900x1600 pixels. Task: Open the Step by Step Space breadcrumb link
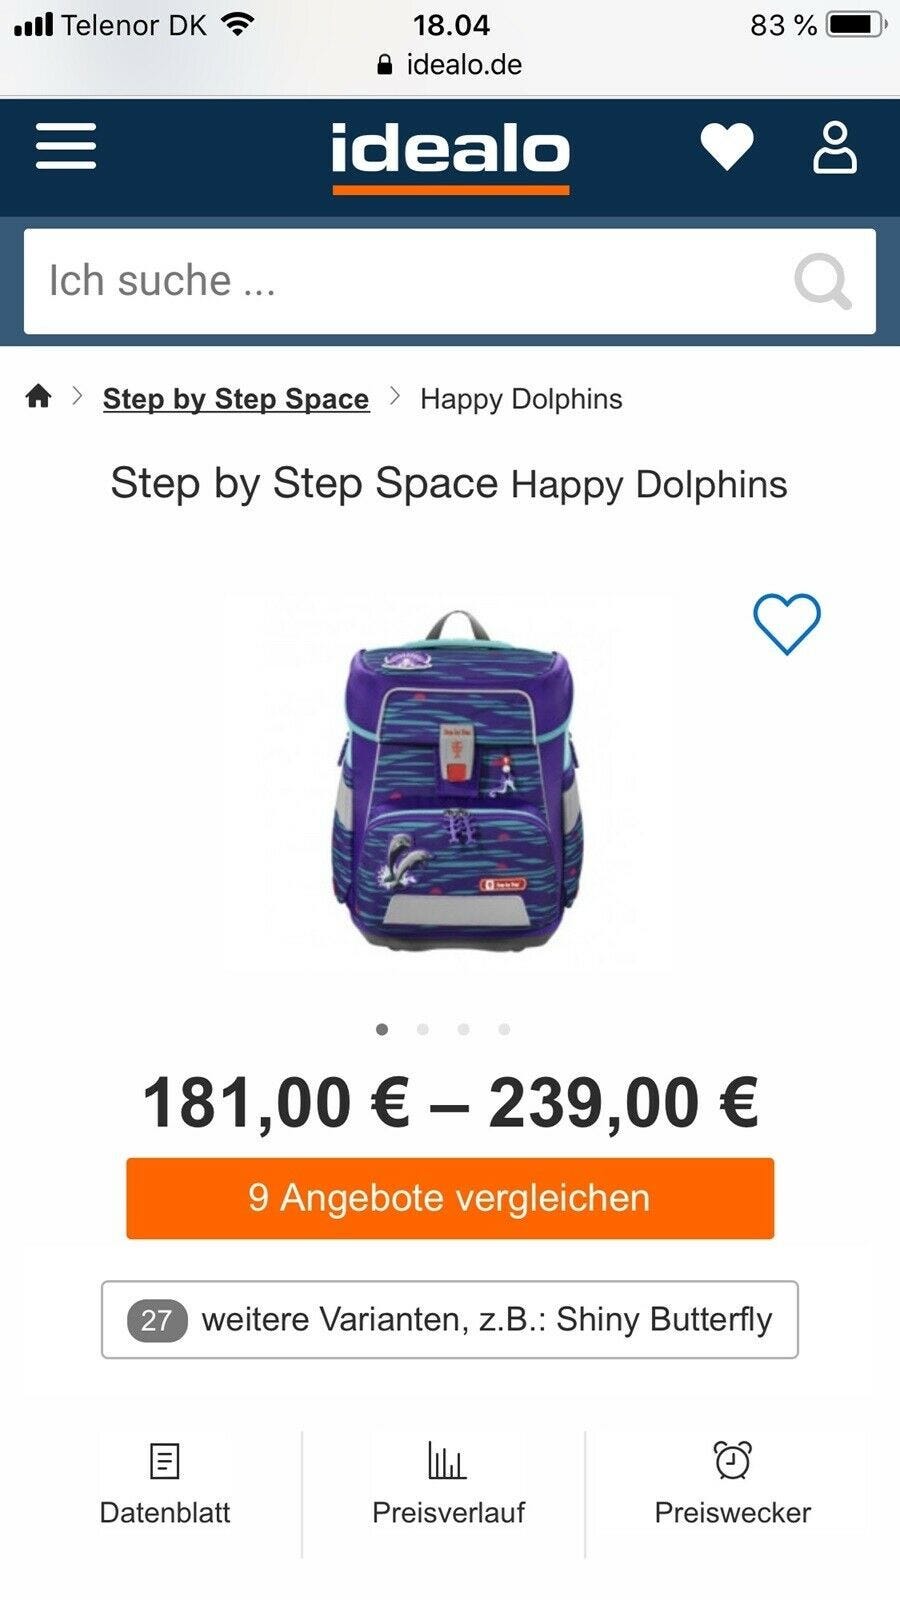pyautogui.click(x=236, y=399)
